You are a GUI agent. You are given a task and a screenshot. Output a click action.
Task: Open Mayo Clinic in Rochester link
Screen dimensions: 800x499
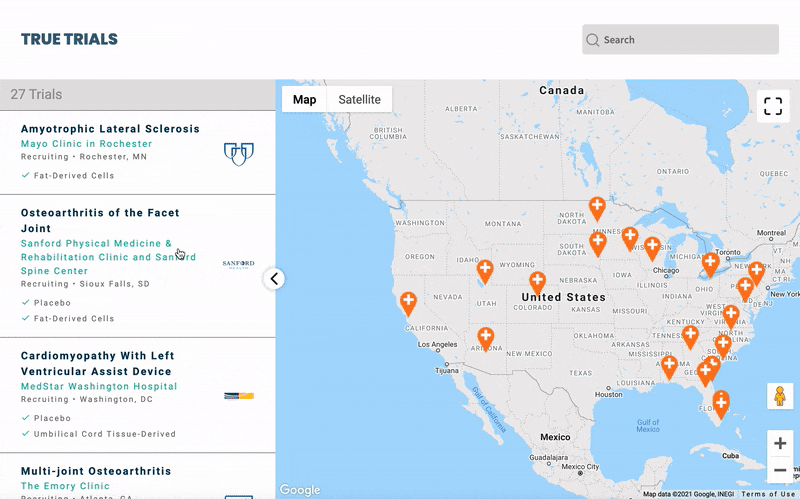pos(86,144)
